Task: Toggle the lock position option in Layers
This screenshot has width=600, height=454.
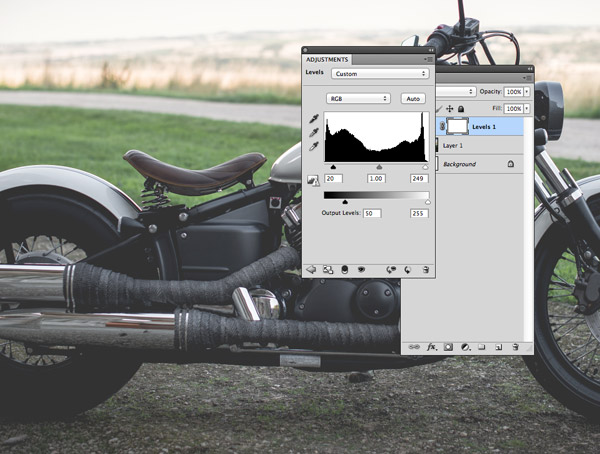Action: coord(450,108)
